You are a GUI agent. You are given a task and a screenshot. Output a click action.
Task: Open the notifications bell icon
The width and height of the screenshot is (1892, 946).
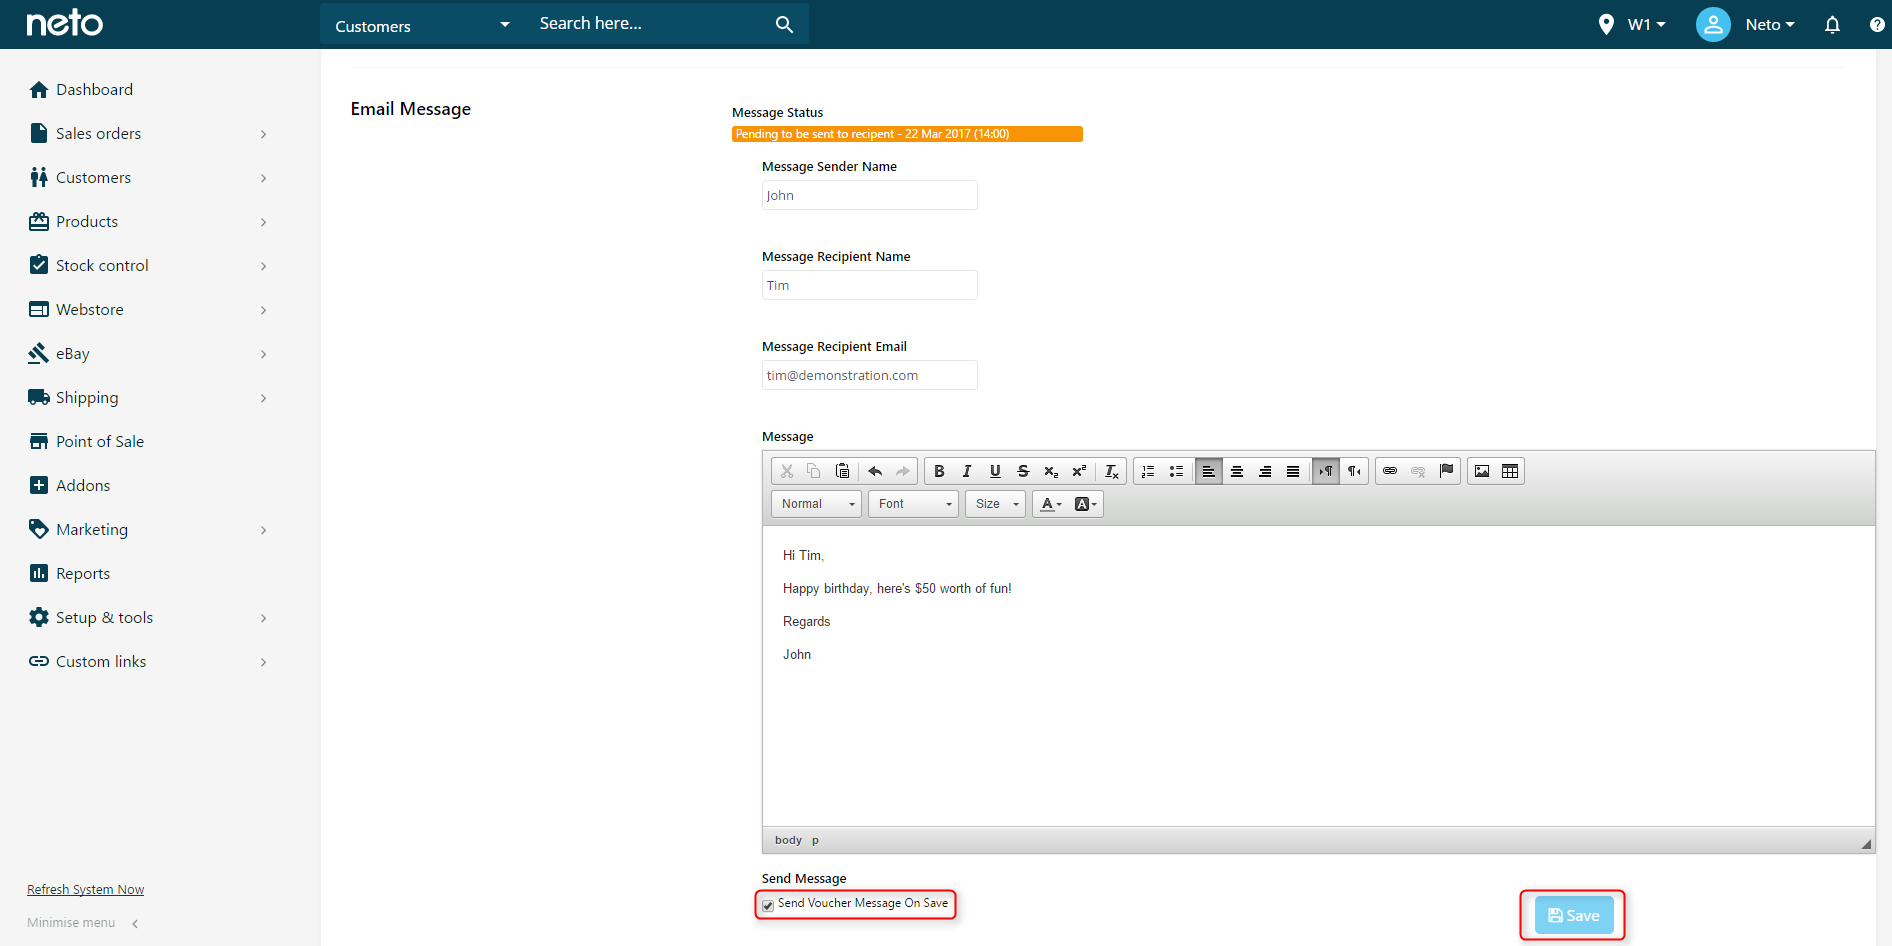click(x=1833, y=24)
